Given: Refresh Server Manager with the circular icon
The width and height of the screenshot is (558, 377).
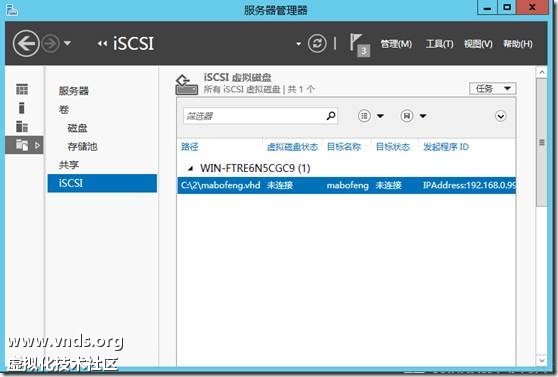Looking at the screenshot, I should click(x=317, y=43).
